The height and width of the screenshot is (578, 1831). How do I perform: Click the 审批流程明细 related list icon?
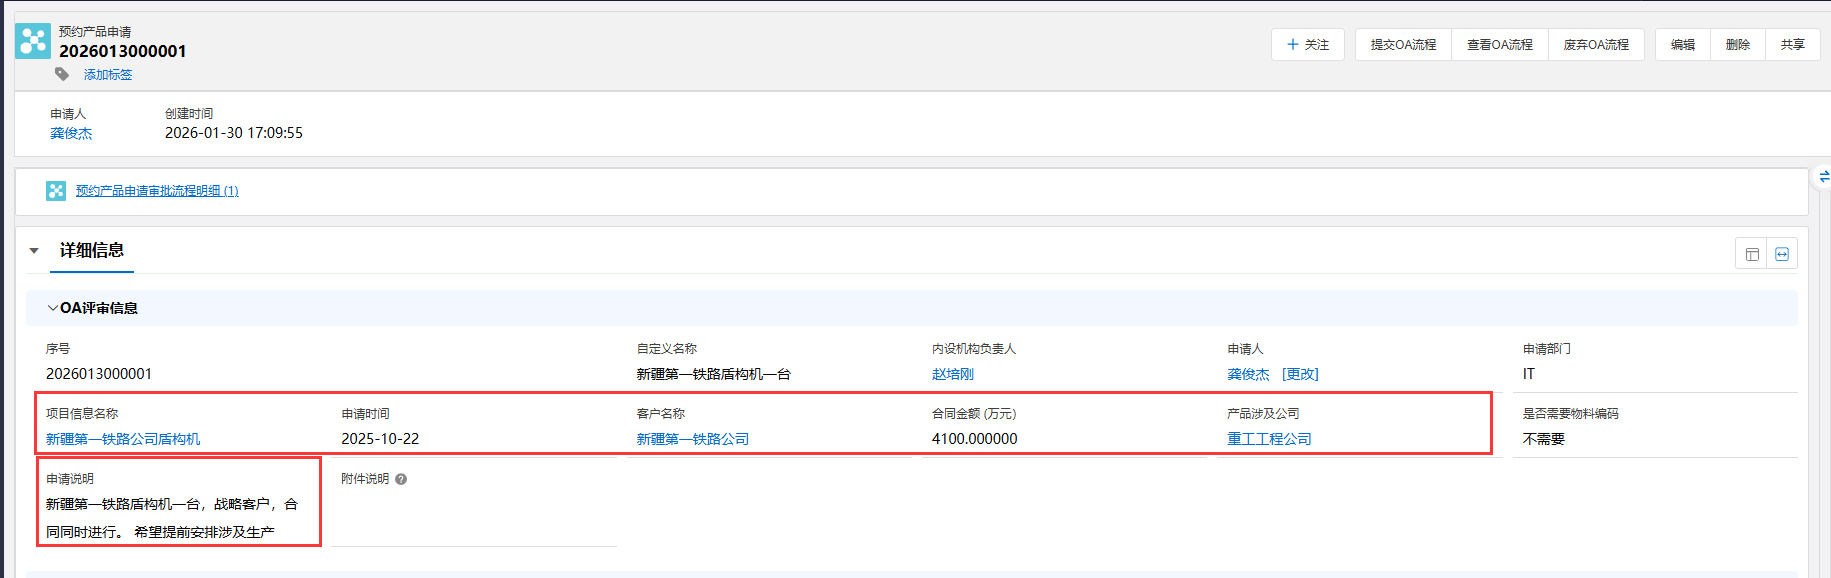click(56, 191)
